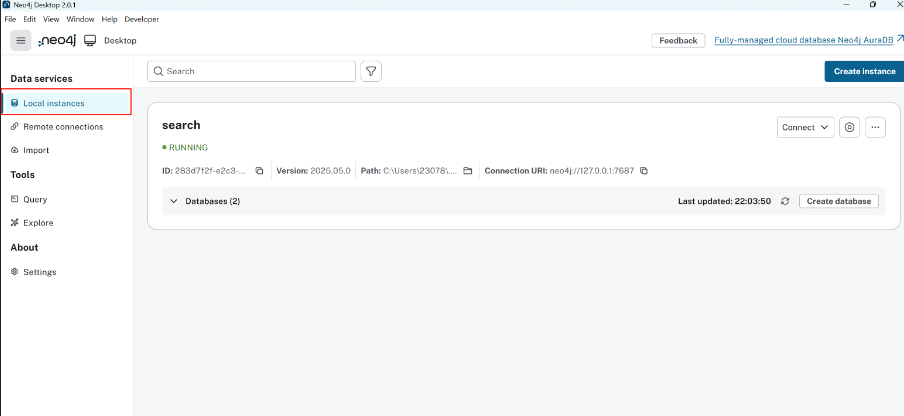Open the View menu
This screenshot has width=904, height=416.
pos(51,19)
